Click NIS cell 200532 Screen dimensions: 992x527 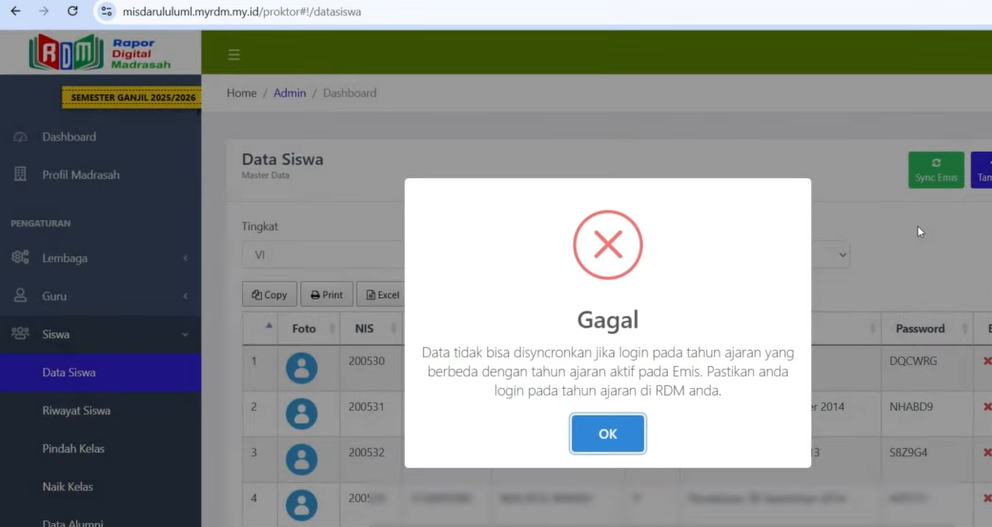(x=366, y=452)
